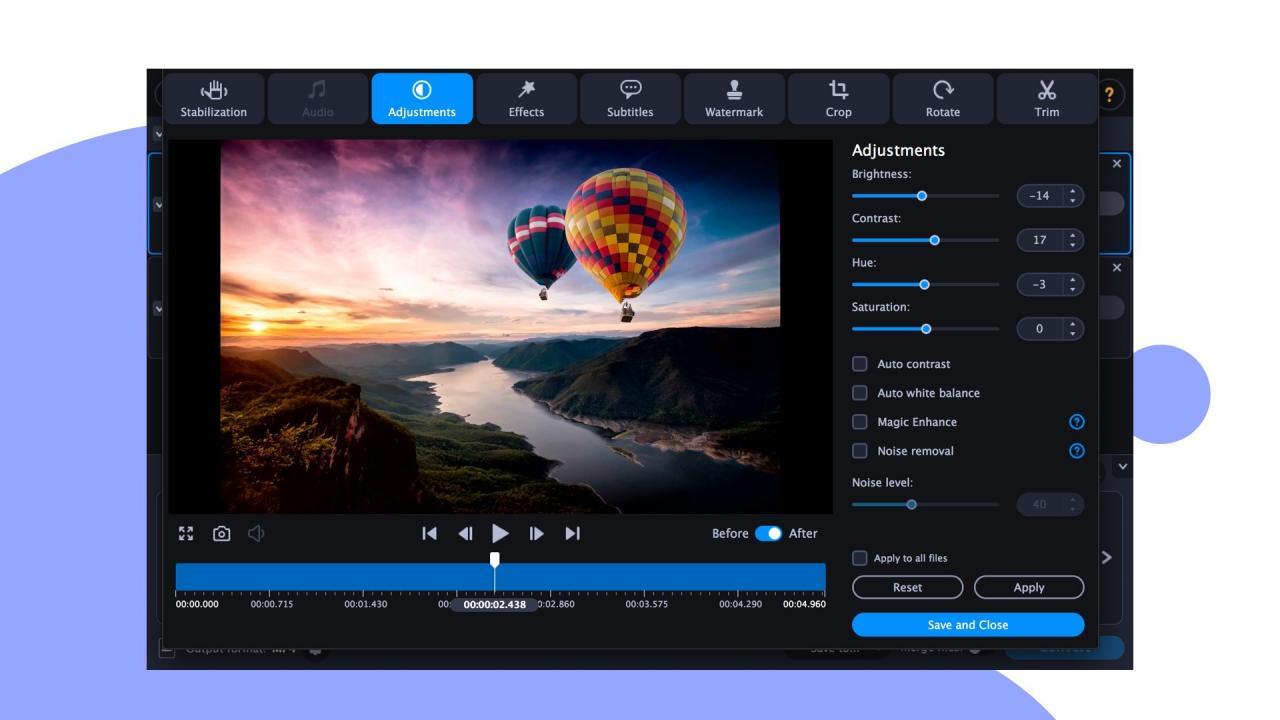Image resolution: width=1280 pixels, height=720 pixels.
Task: Open Magic Enhance help tooltip
Action: coord(1076,421)
